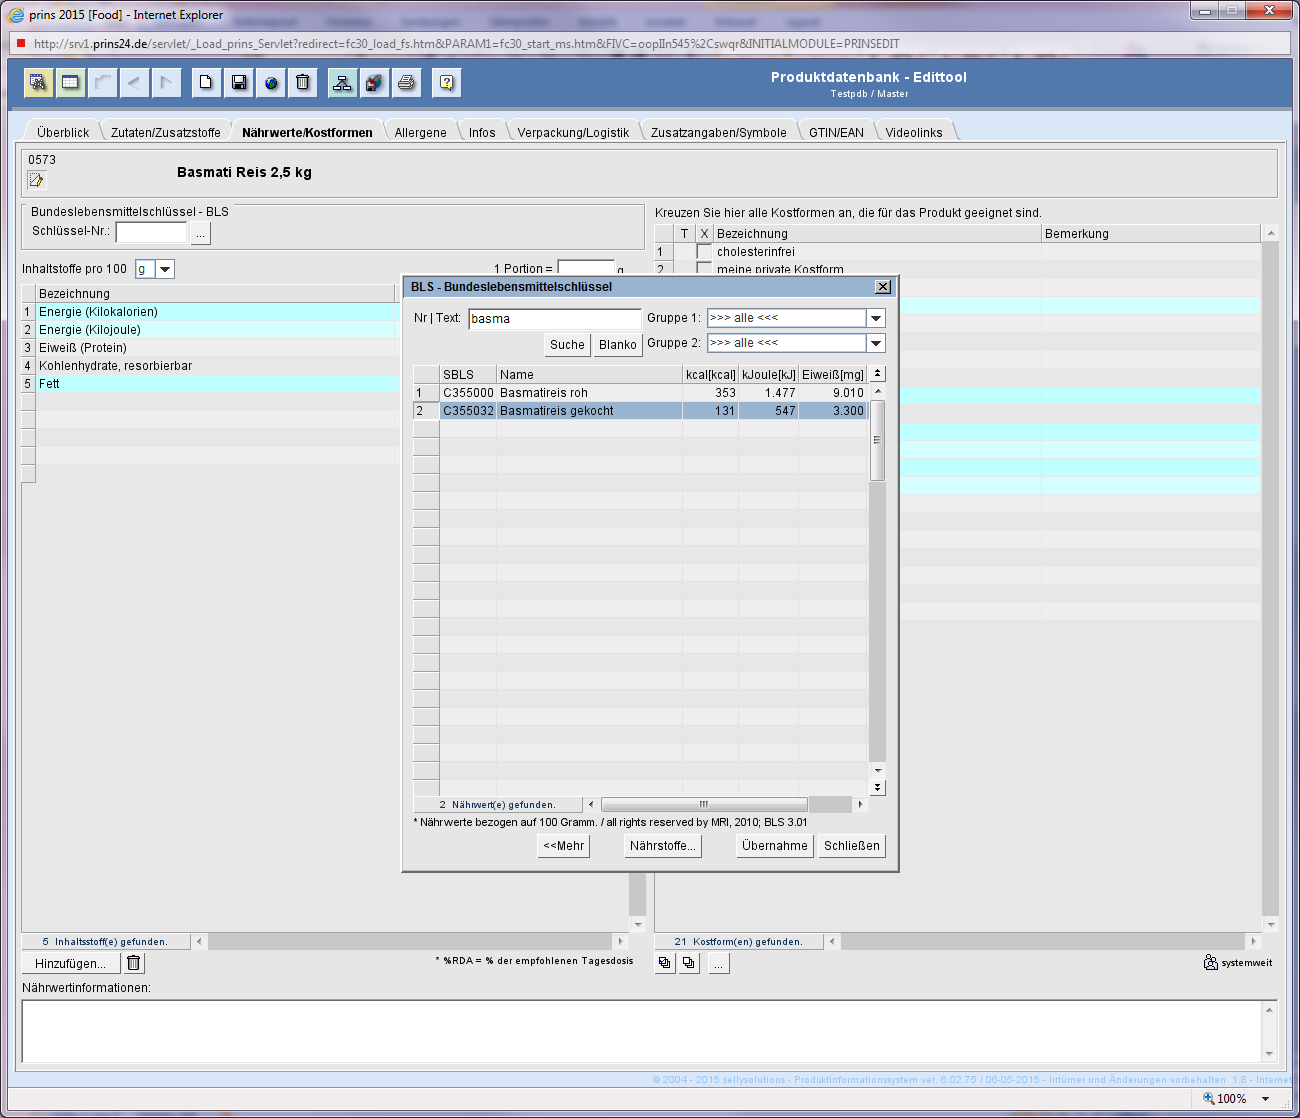Click the Nr | Text search field
Image resolution: width=1300 pixels, height=1118 pixels.
pos(555,319)
